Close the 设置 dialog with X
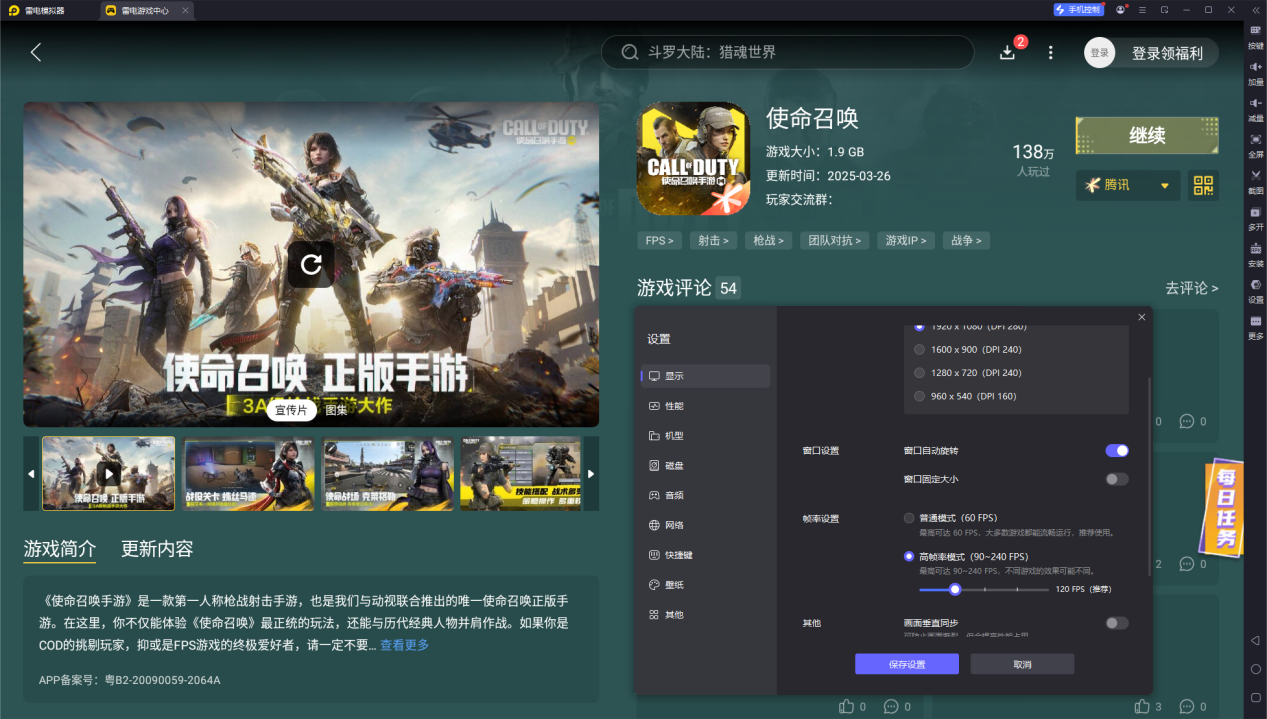This screenshot has height=719, width=1267. (1142, 317)
